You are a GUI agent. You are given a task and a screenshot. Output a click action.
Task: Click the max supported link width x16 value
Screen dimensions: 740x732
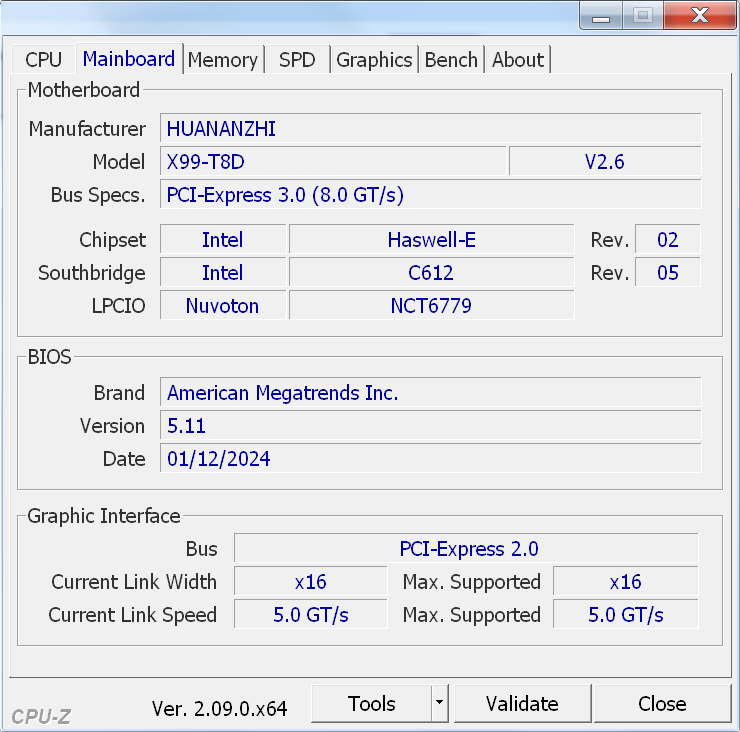click(626, 582)
